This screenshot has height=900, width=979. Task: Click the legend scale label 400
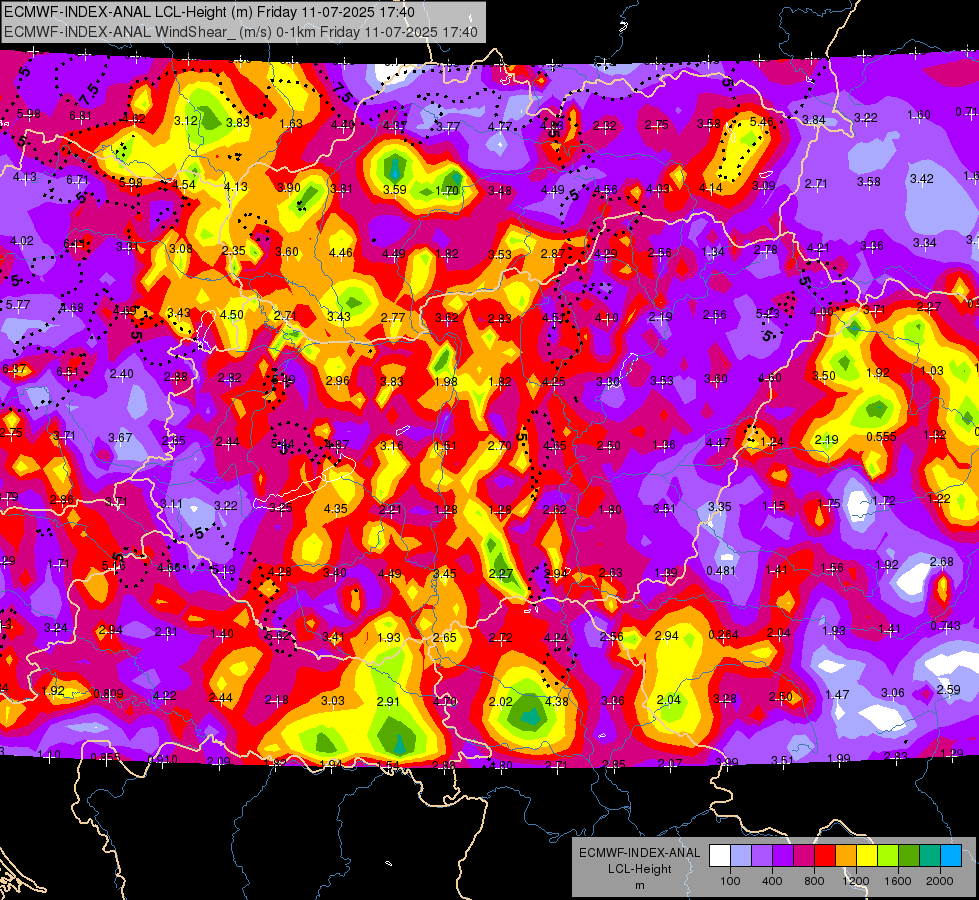[772, 881]
